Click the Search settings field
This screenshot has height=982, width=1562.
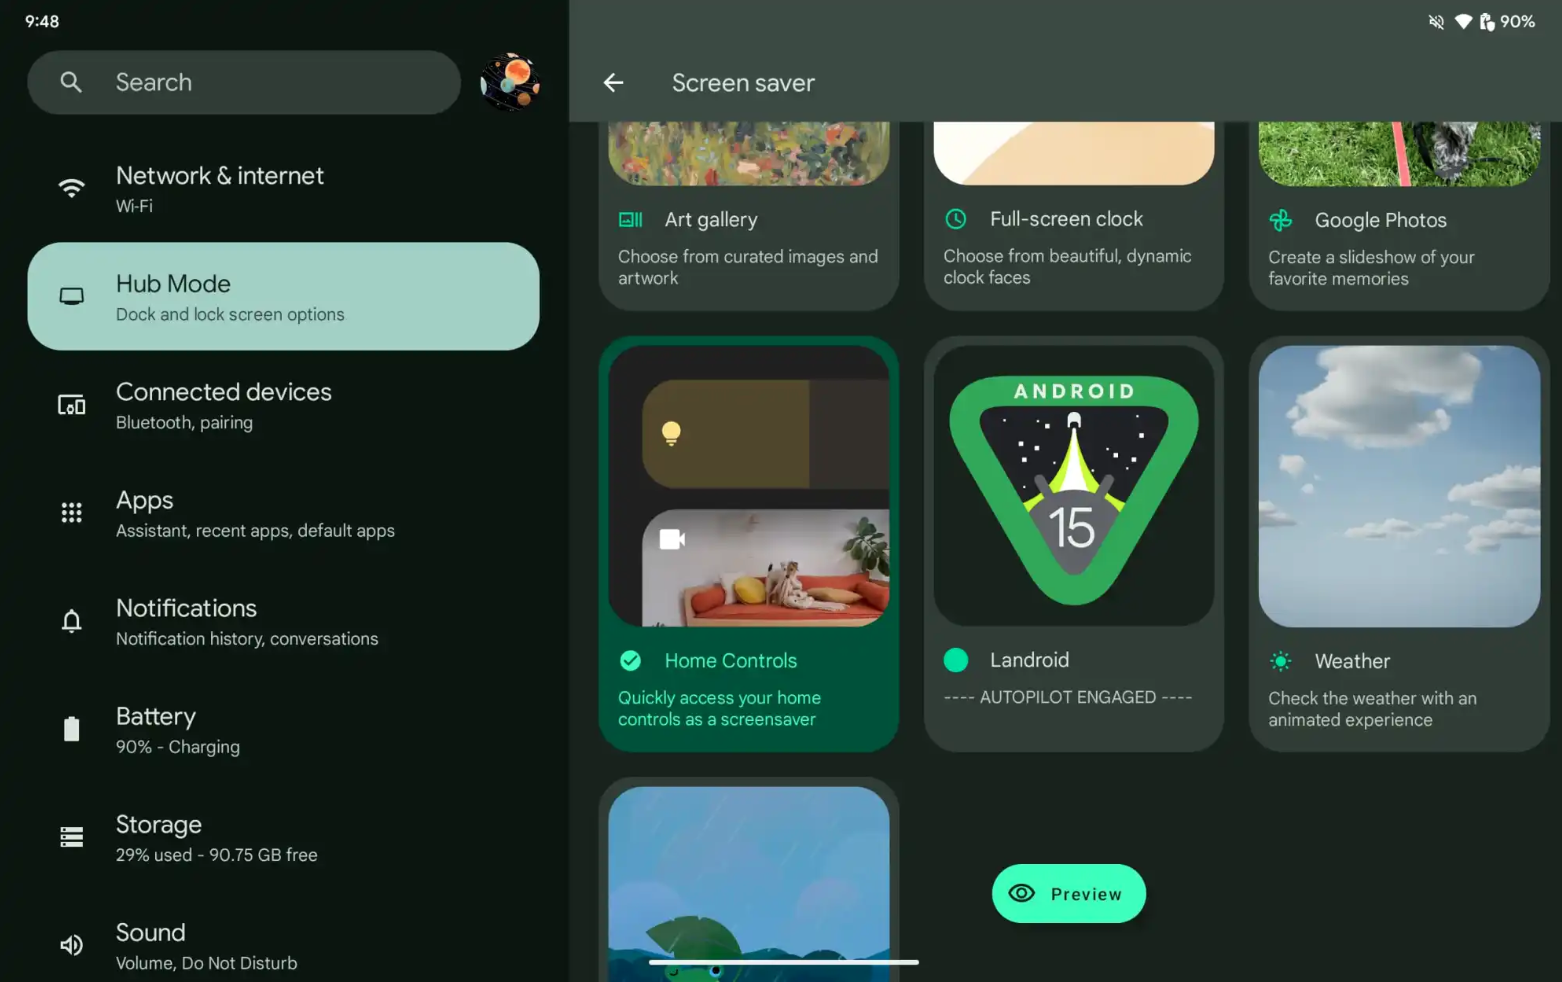click(244, 82)
